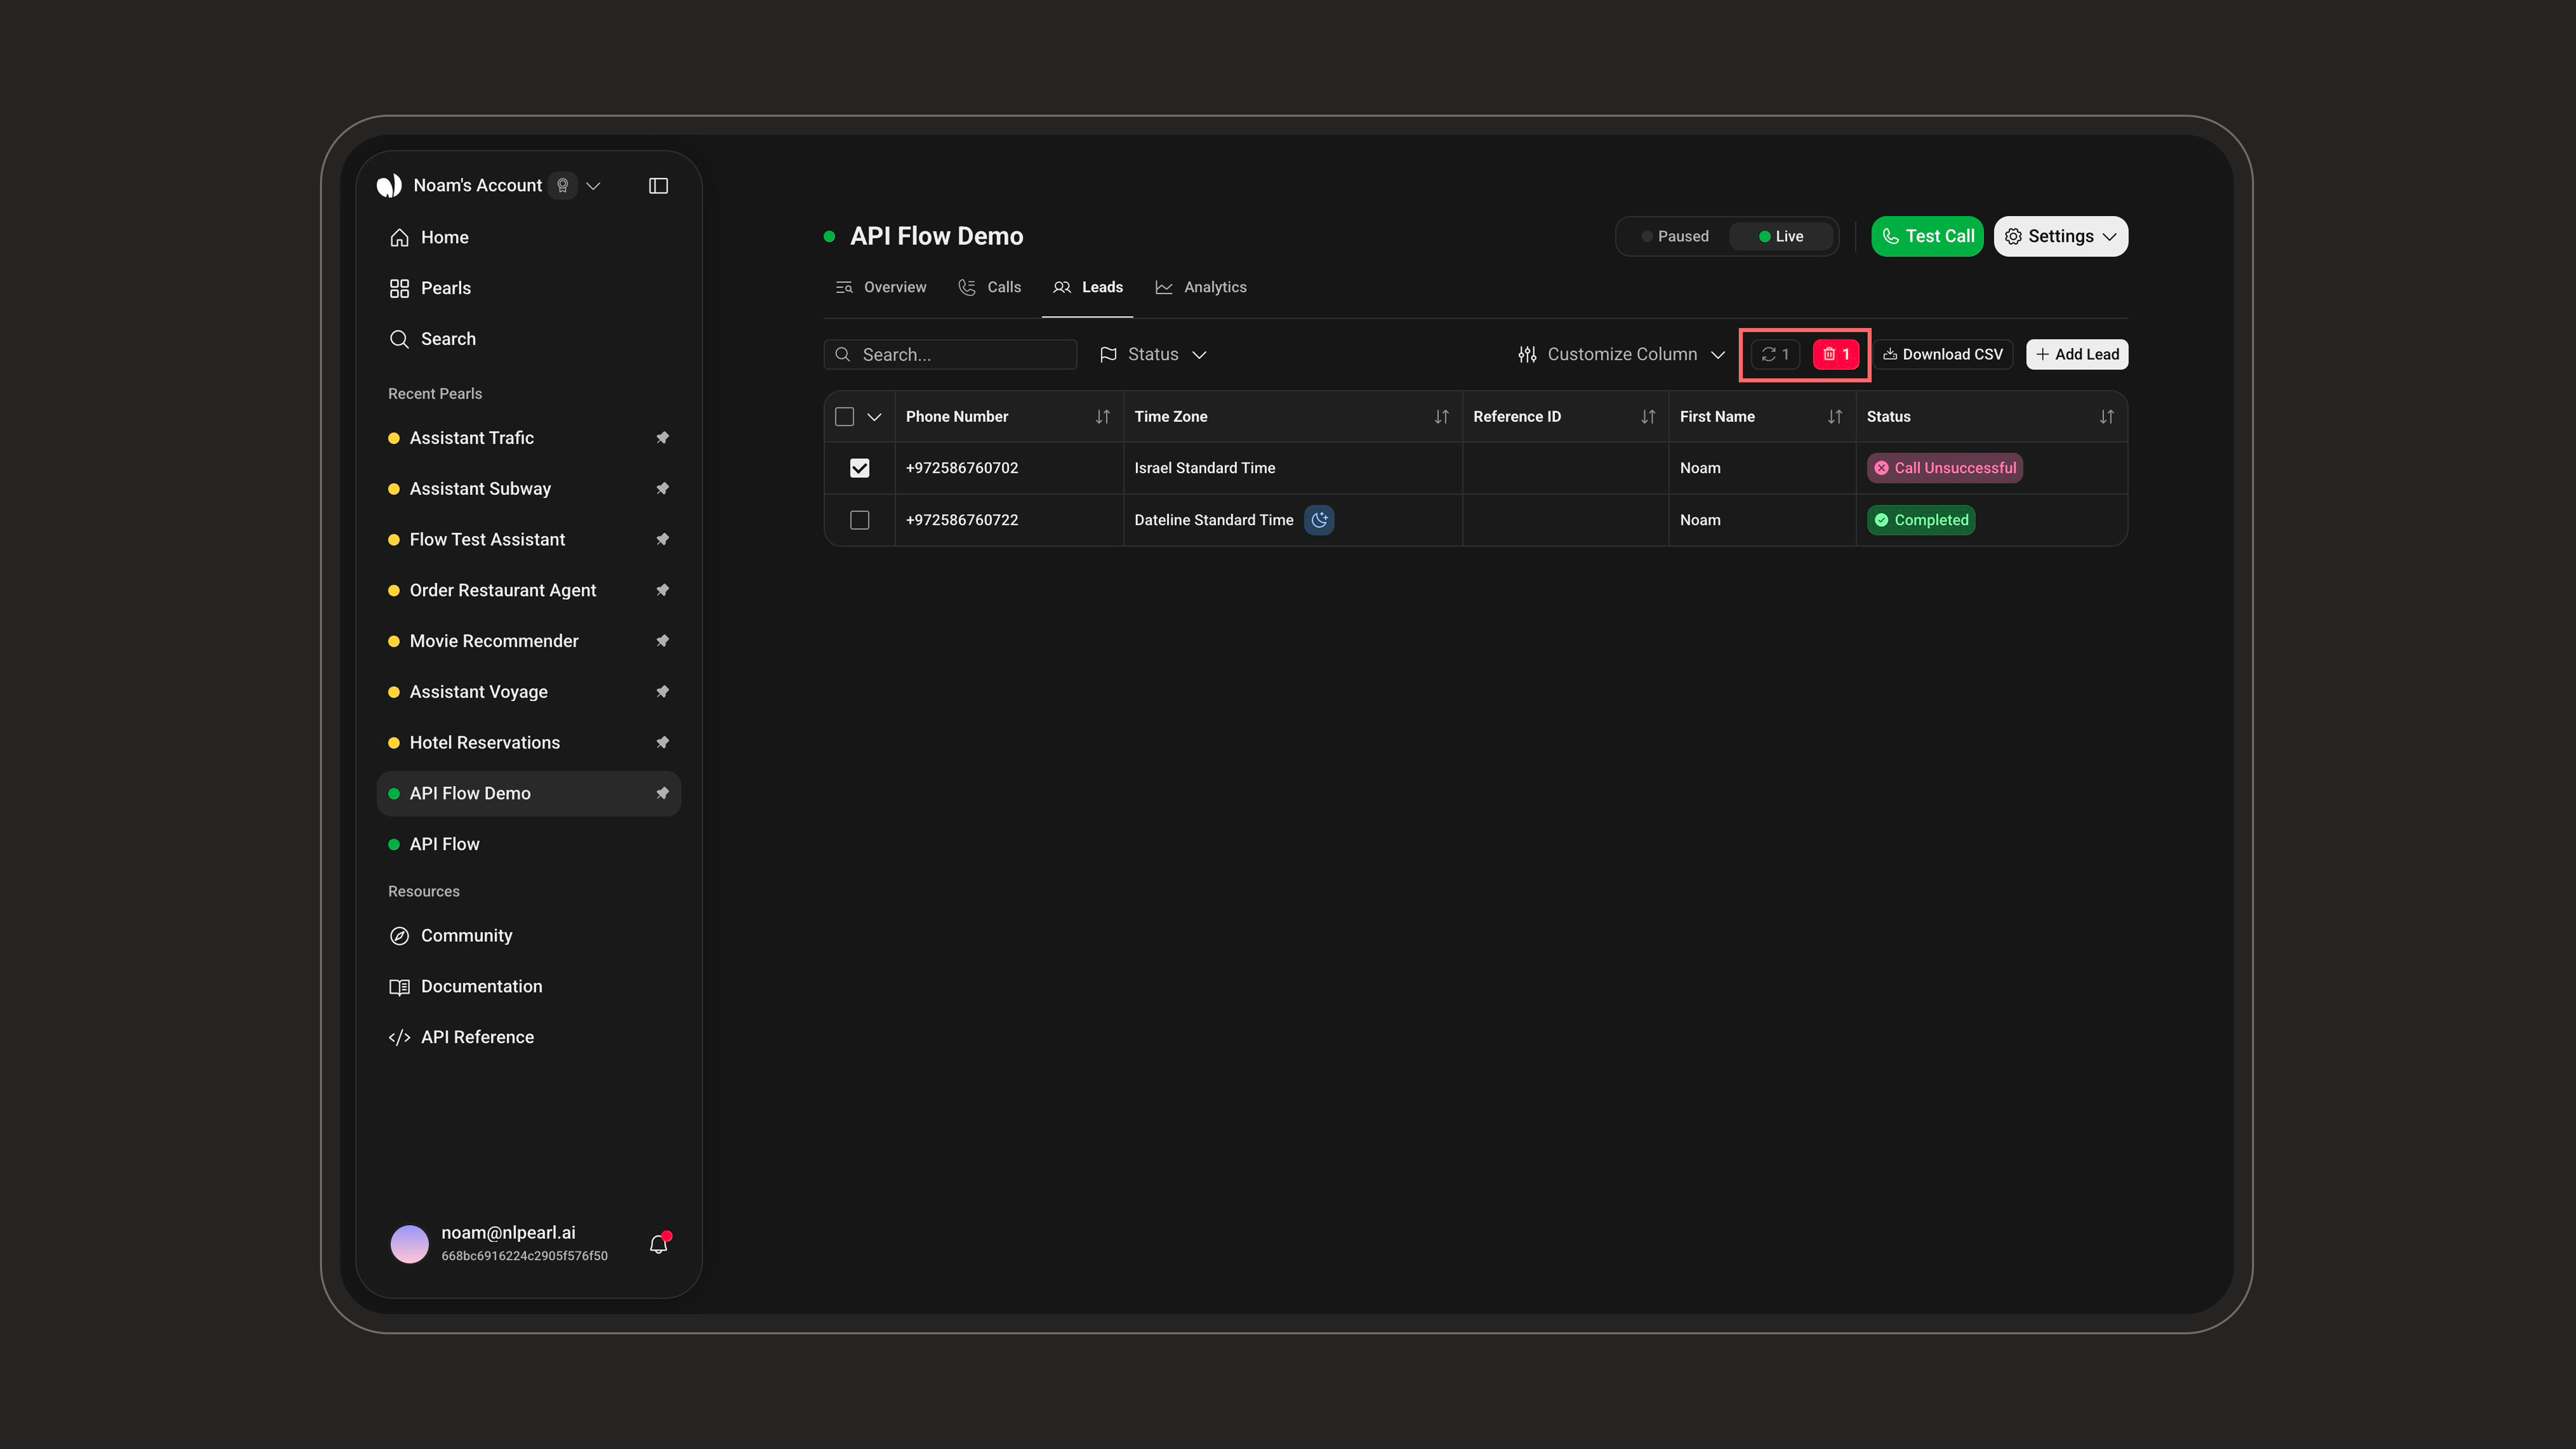Expand Noam's Account switcher
The width and height of the screenshot is (2576, 1449).
pos(593,186)
